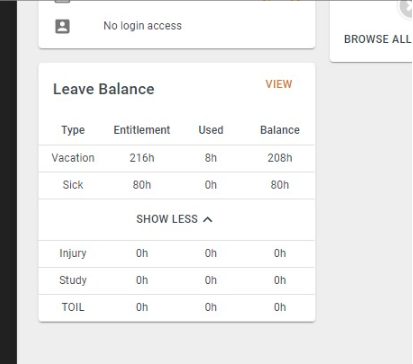Image resolution: width=413 pixels, height=364 pixels.
Task: Open the Leave Balance VIEW link
Action: click(x=279, y=84)
